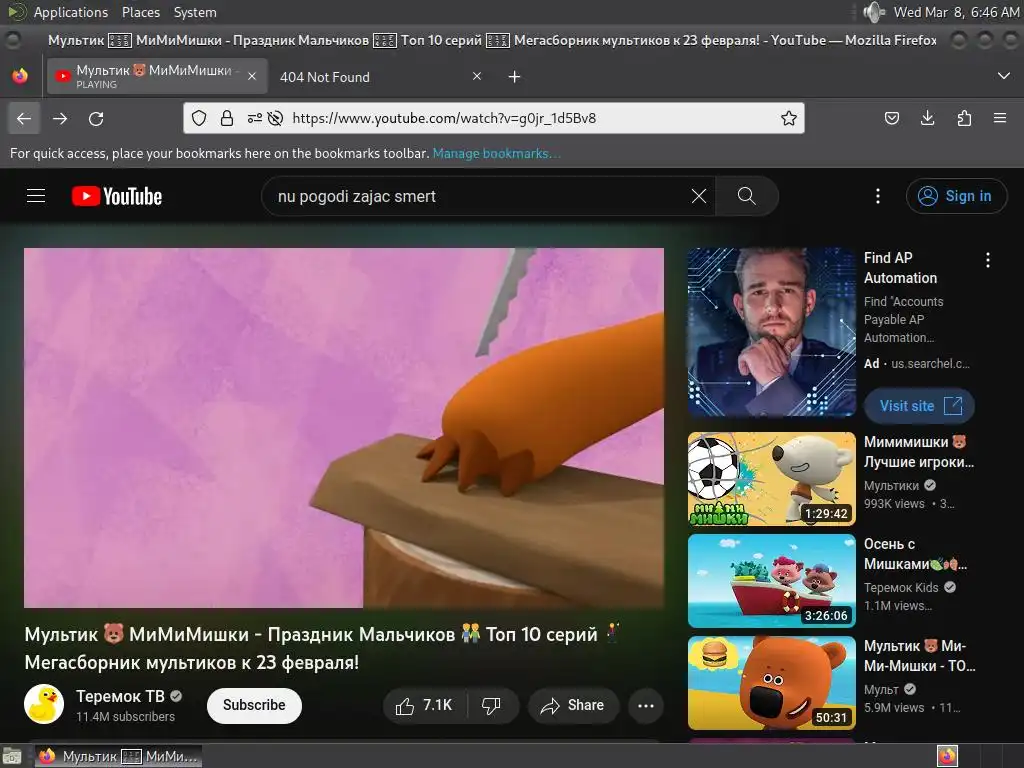Go to YouTube home via logo

pos(117,196)
